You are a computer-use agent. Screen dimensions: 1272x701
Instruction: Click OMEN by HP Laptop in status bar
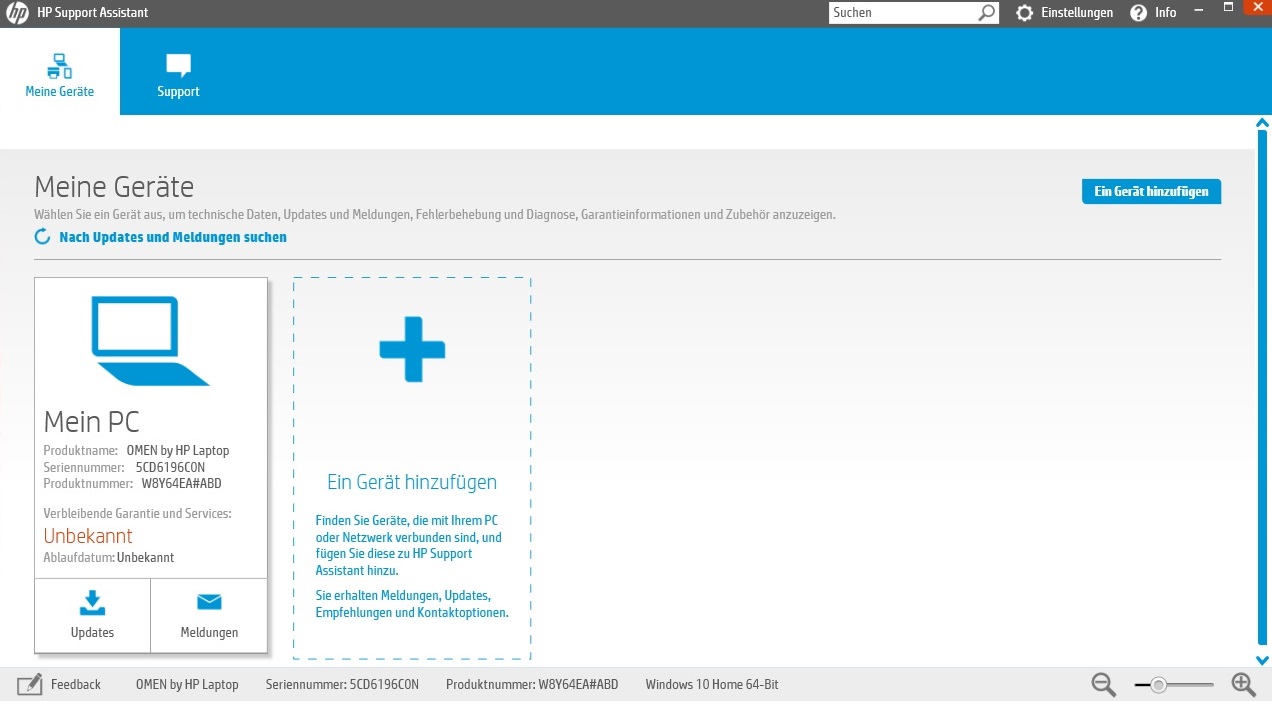pyautogui.click(x=187, y=685)
